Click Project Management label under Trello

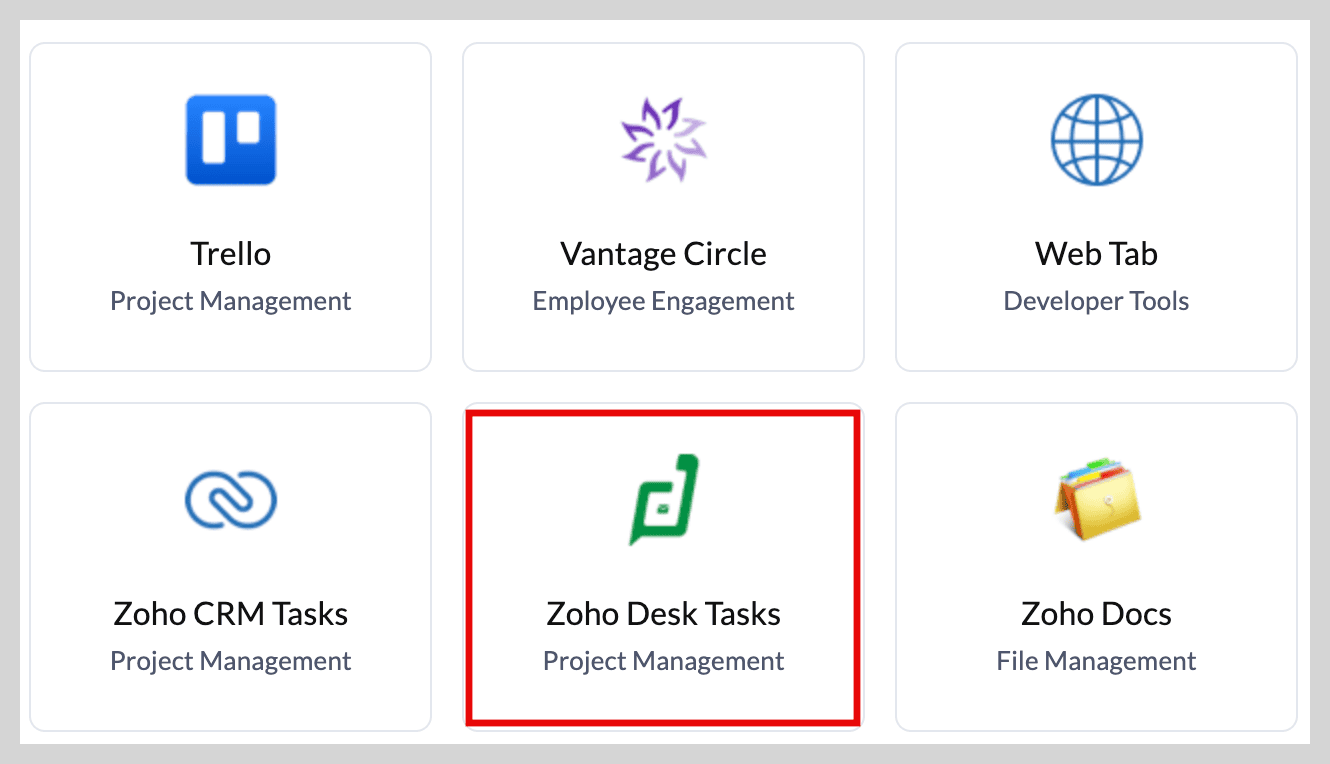pos(231,301)
